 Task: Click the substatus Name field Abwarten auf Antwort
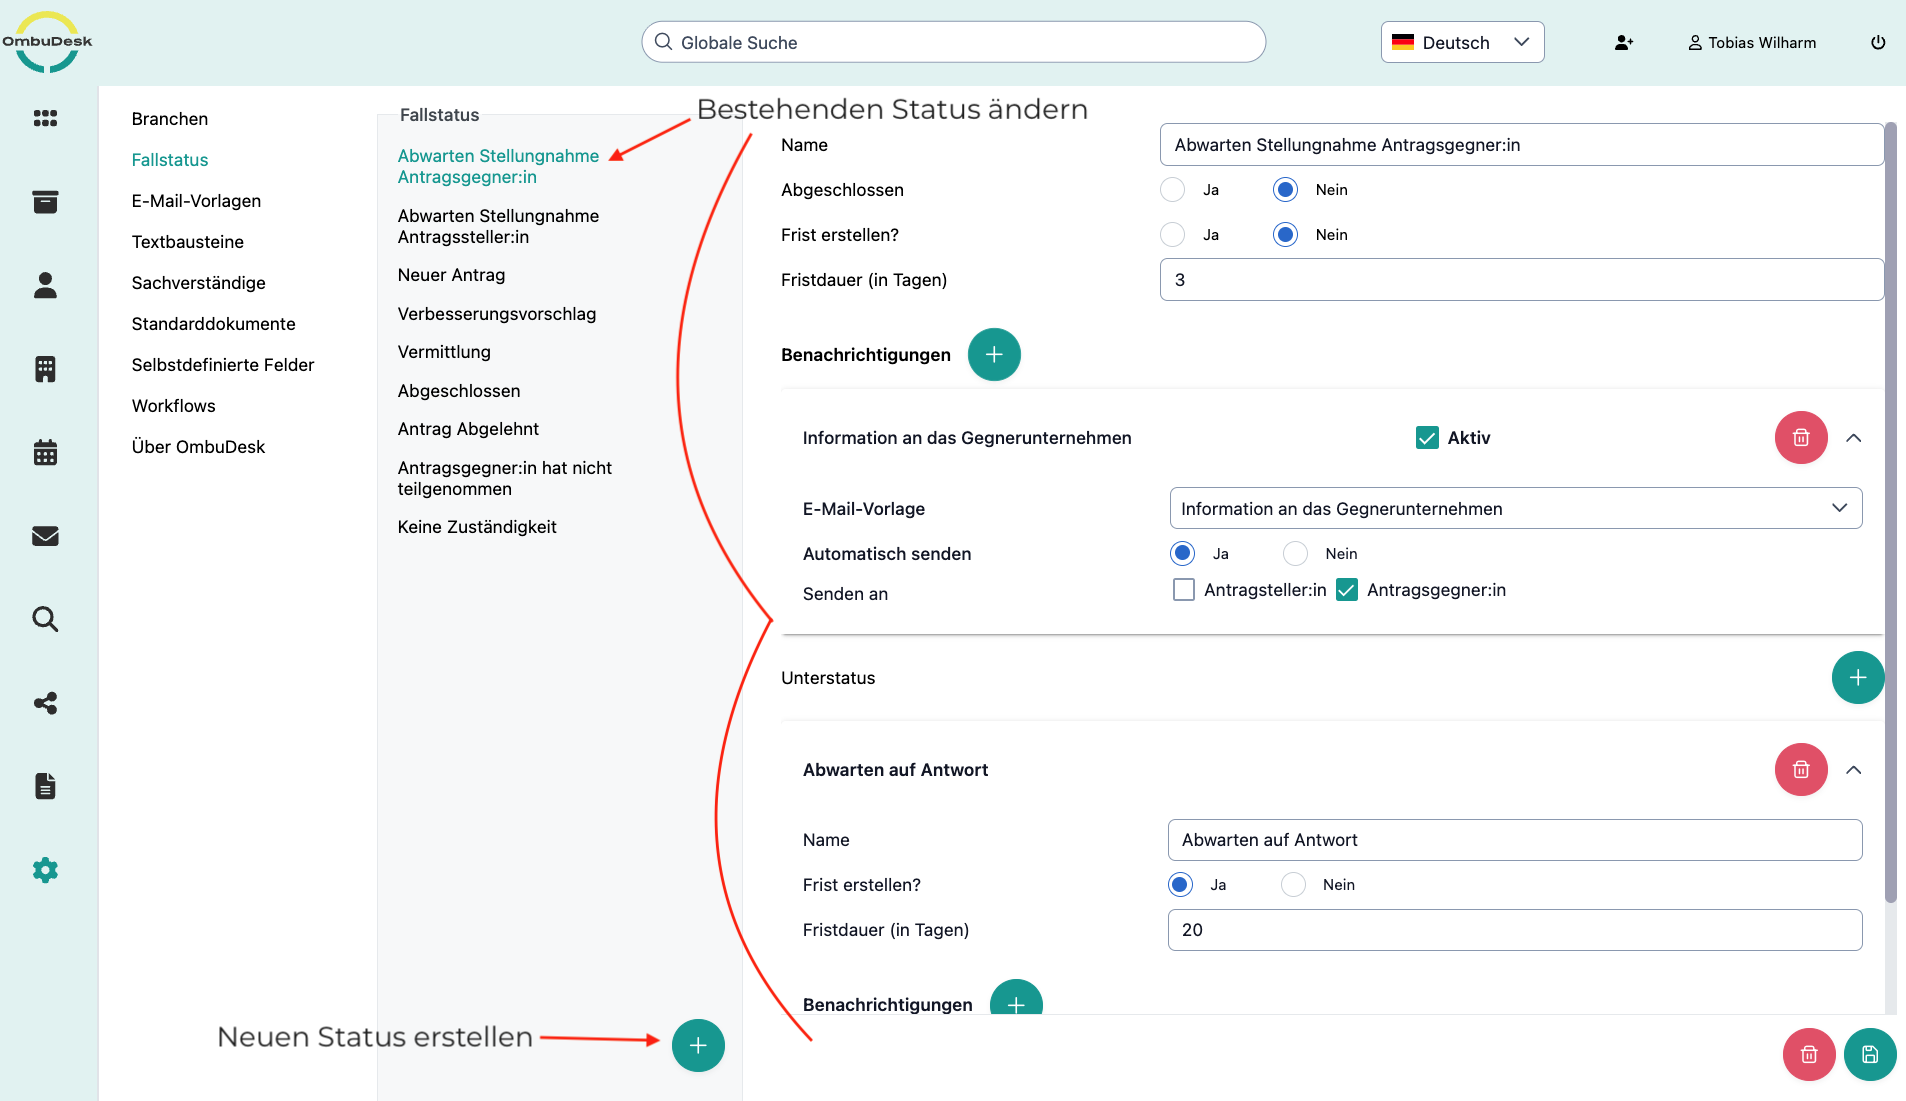point(1515,840)
